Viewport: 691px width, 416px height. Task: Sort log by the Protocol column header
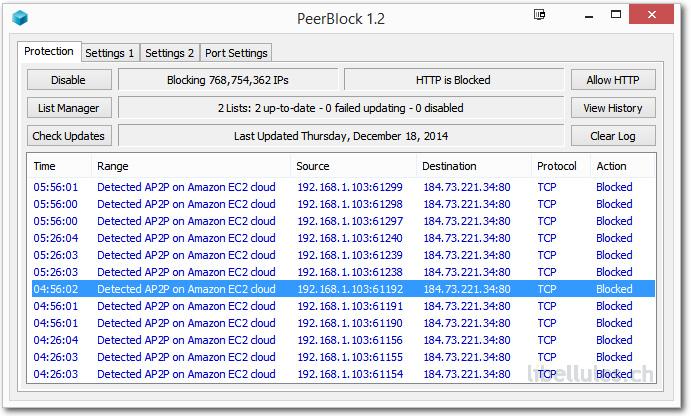[x=561, y=166]
